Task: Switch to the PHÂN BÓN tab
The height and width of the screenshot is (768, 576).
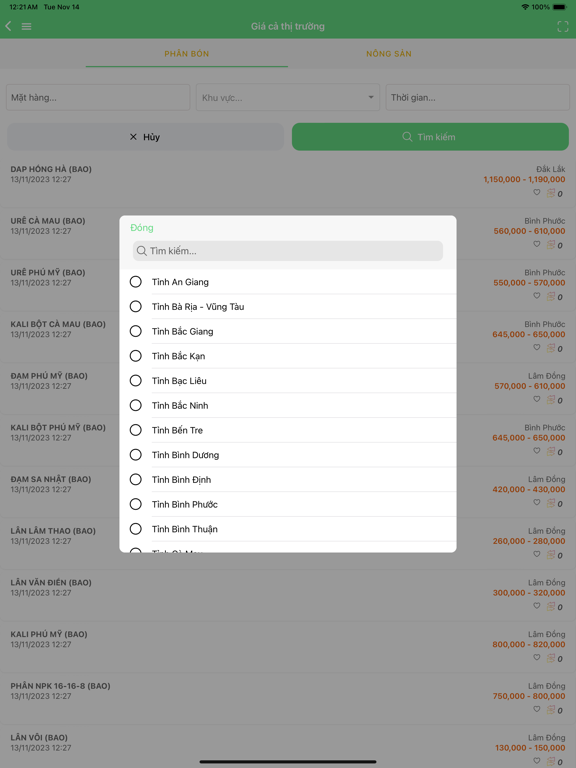Action: [187, 53]
